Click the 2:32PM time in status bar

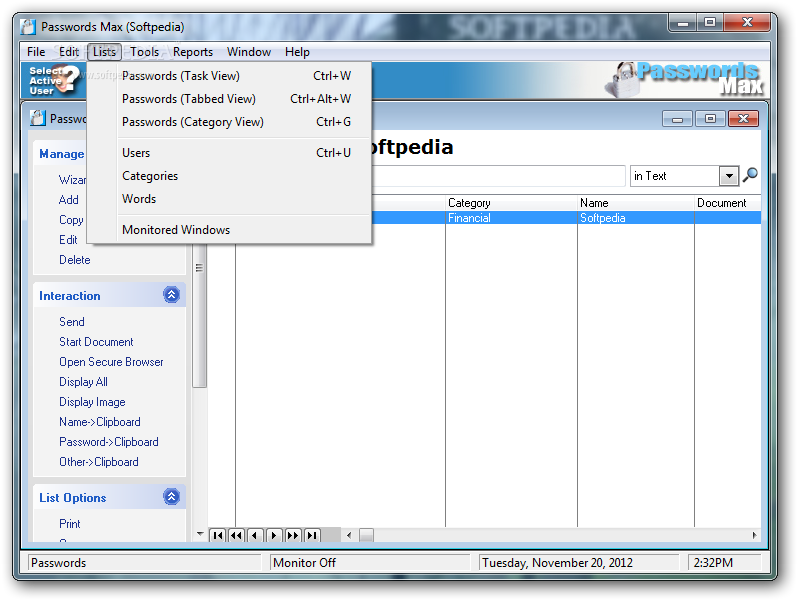(x=725, y=563)
